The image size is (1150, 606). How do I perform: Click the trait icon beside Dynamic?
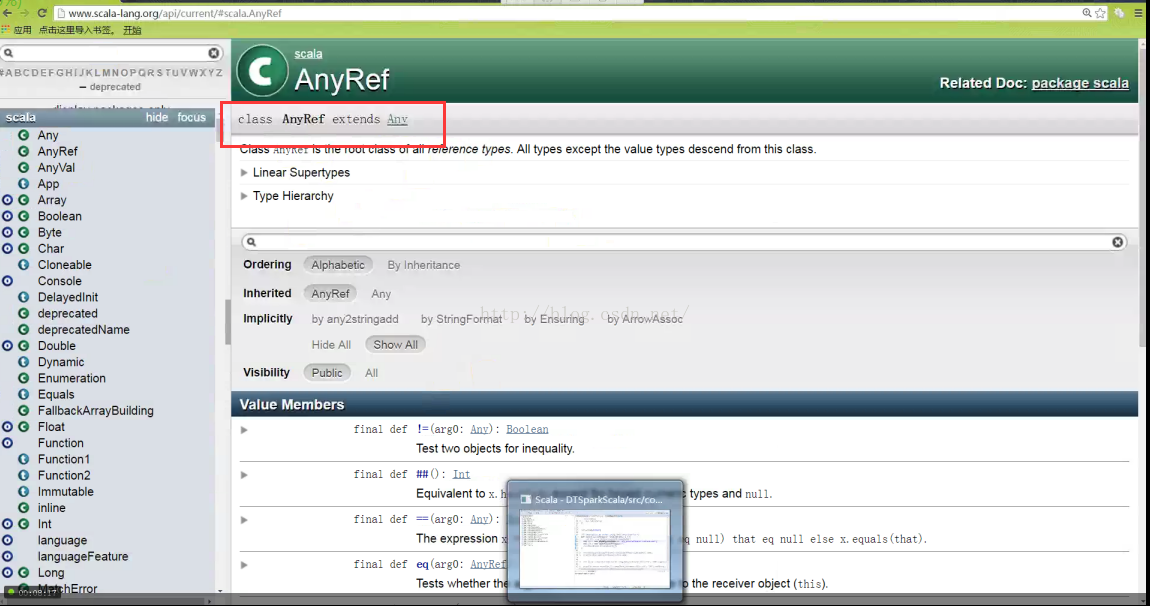point(23,362)
